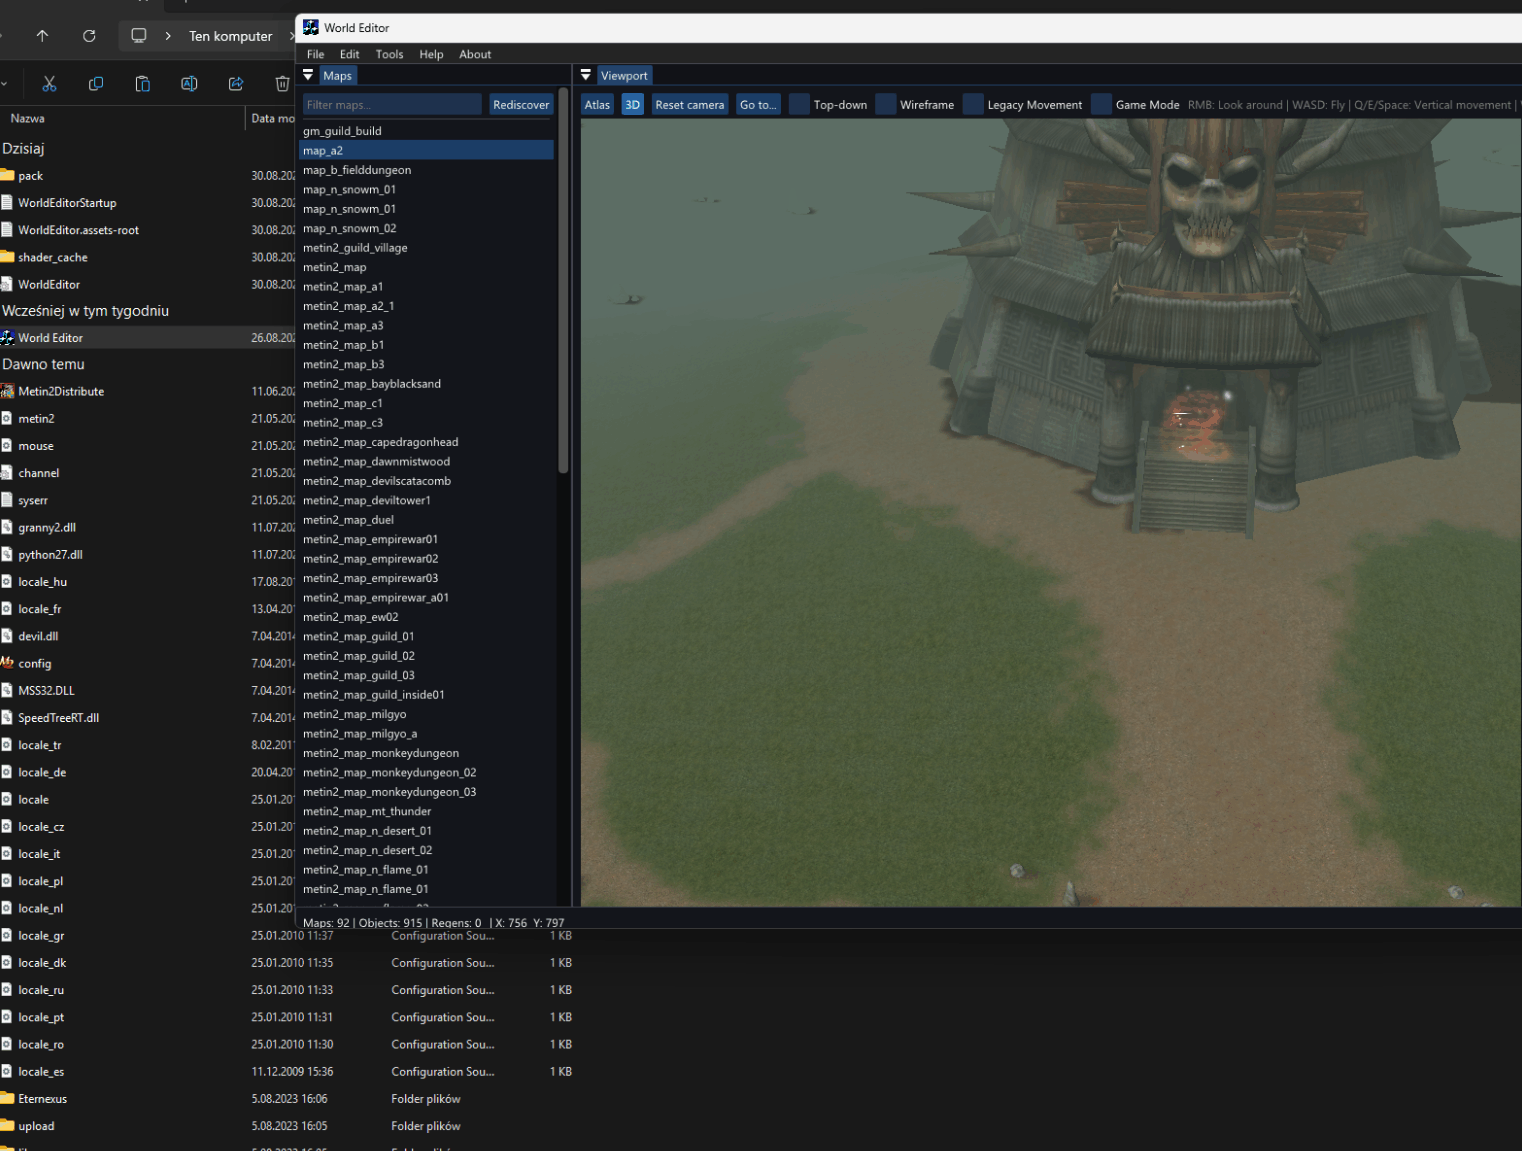Toggle the Legacy Movement checkbox
The width and height of the screenshot is (1522, 1151).
pyautogui.click(x=973, y=104)
